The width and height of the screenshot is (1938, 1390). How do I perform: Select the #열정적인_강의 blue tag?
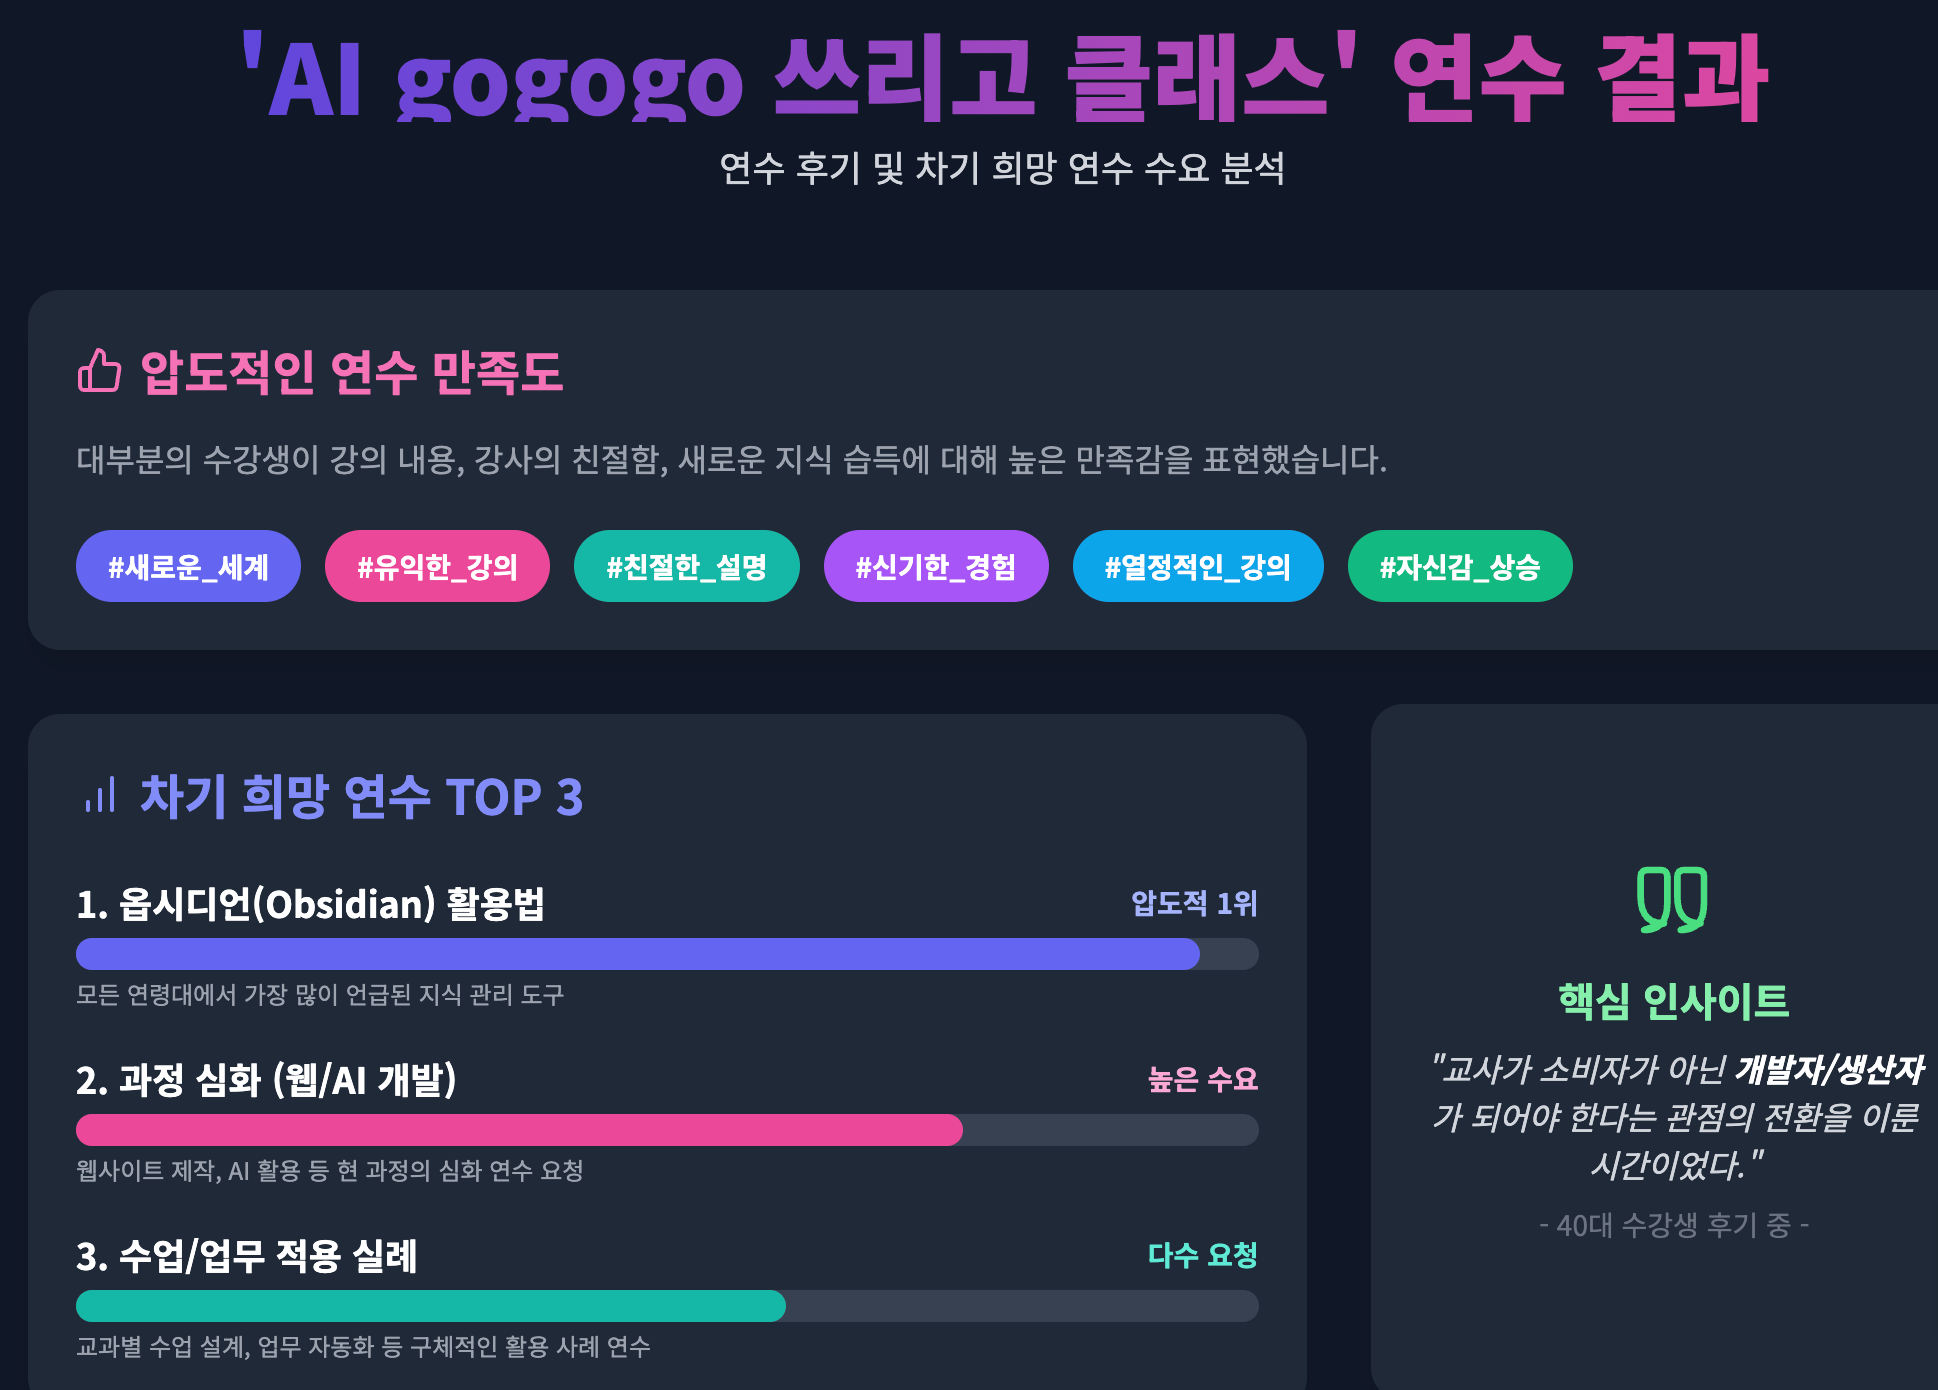pyautogui.click(x=1198, y=567)
